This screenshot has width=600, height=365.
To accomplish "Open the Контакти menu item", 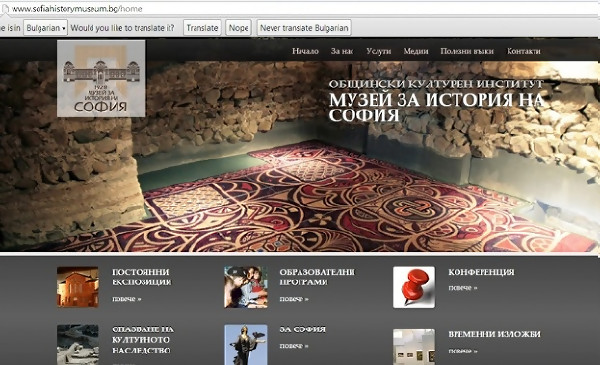I will 524,51.
